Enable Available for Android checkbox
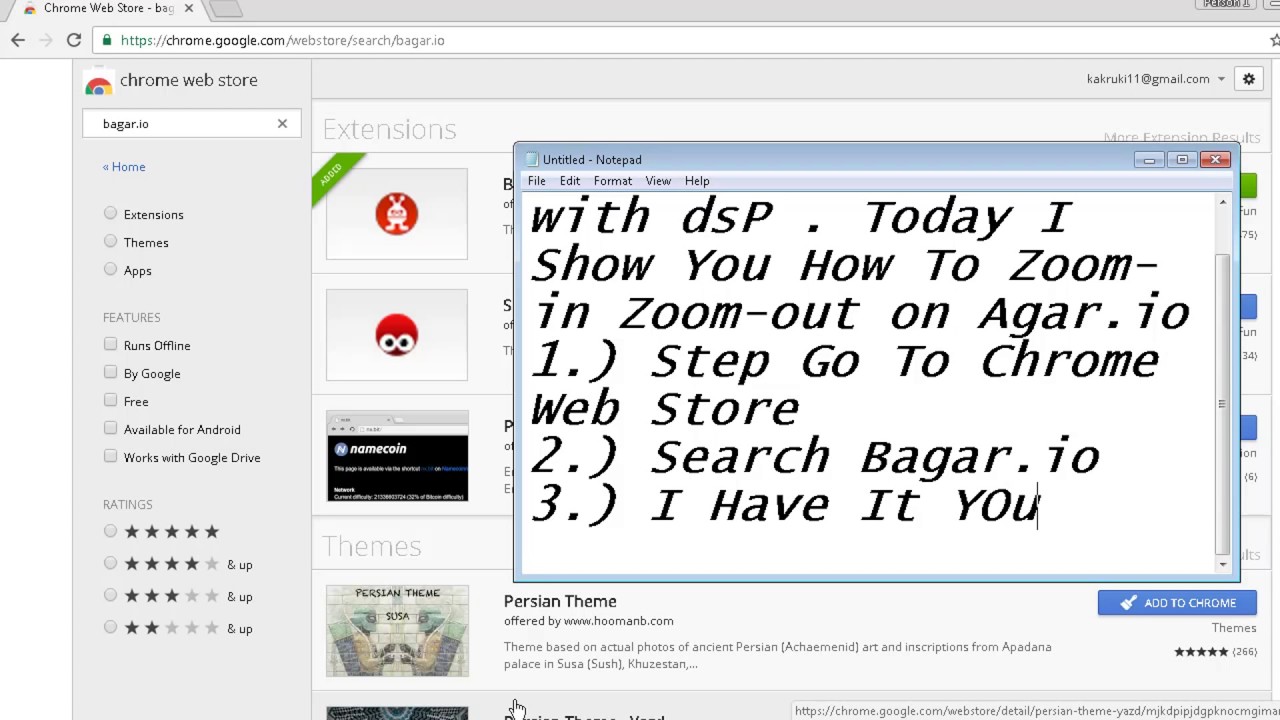Image resolution: width=1280 pixels, height=720 pixels. pos(110,428)
